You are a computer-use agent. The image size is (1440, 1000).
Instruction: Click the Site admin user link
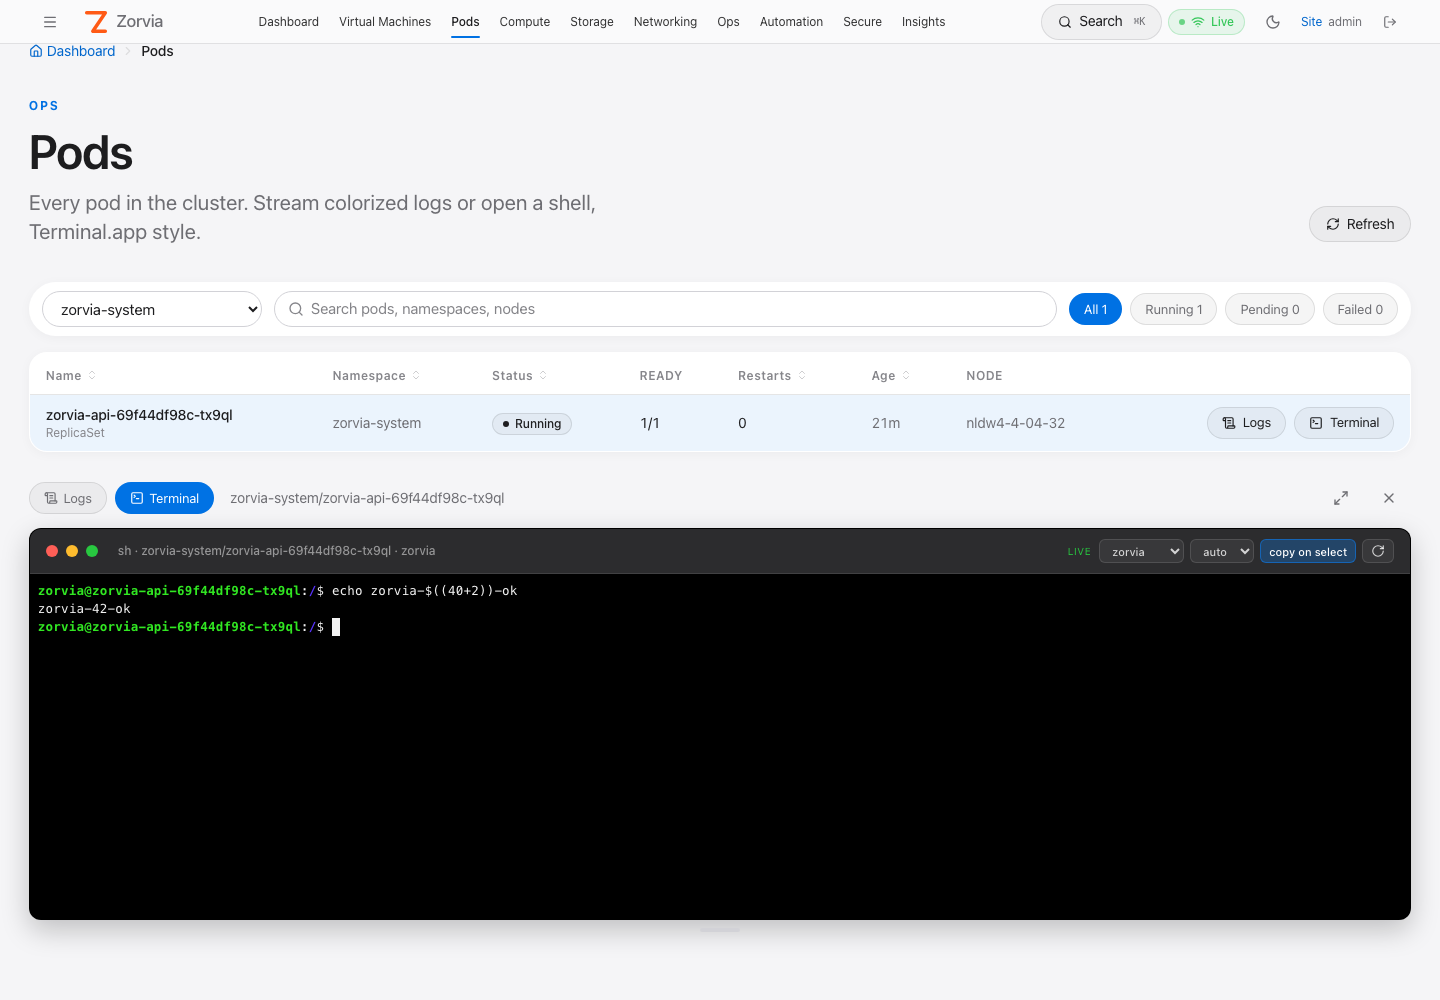[x=1331, y=22]
